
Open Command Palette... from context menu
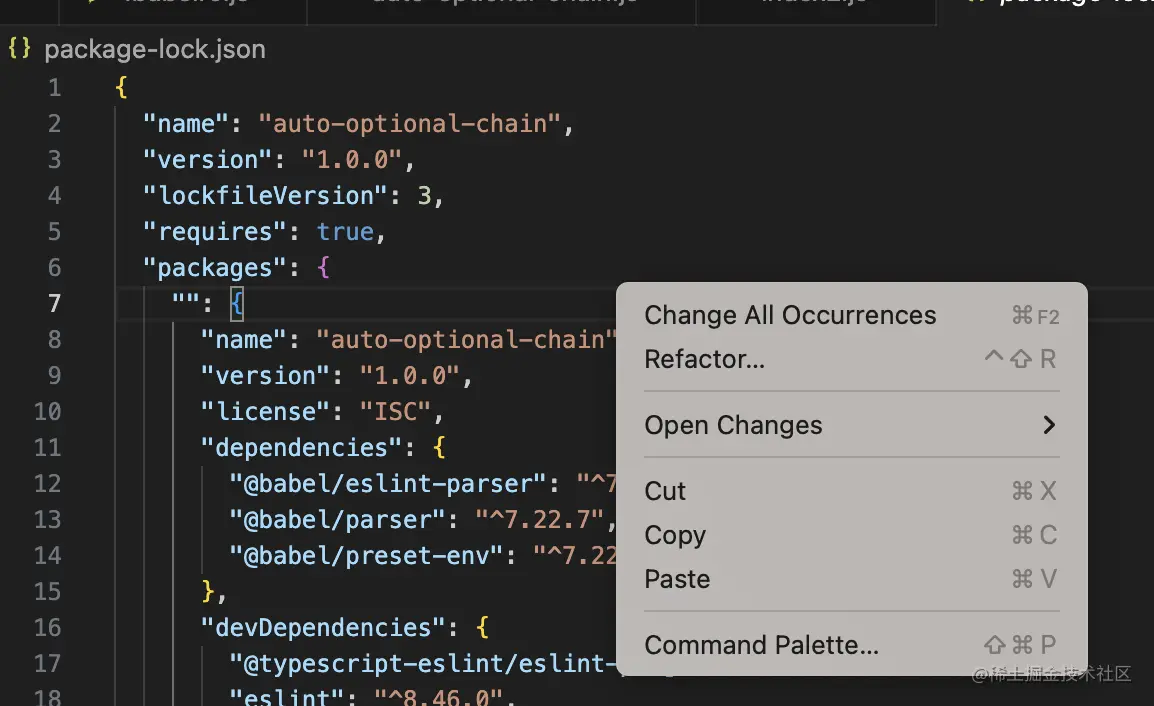tap(761, 645)
